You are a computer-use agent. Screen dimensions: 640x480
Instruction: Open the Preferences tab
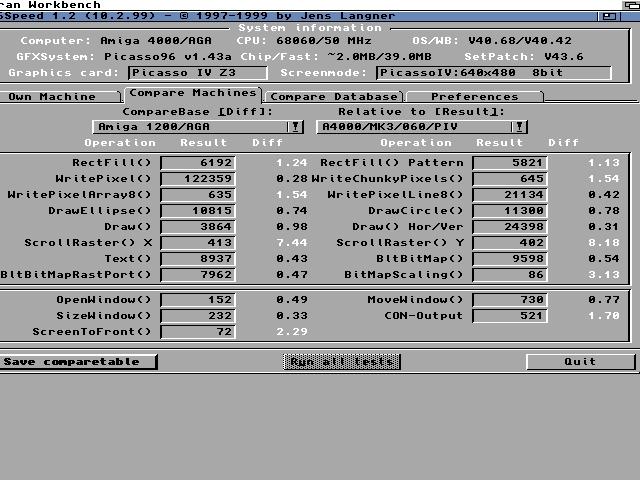click(x=475, y=97)
